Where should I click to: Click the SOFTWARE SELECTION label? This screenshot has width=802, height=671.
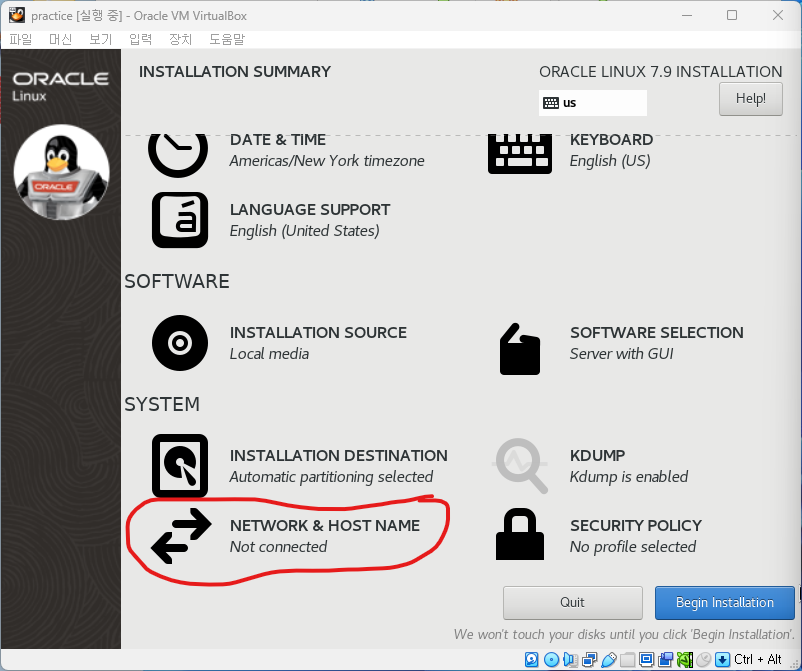pos(657,332)
